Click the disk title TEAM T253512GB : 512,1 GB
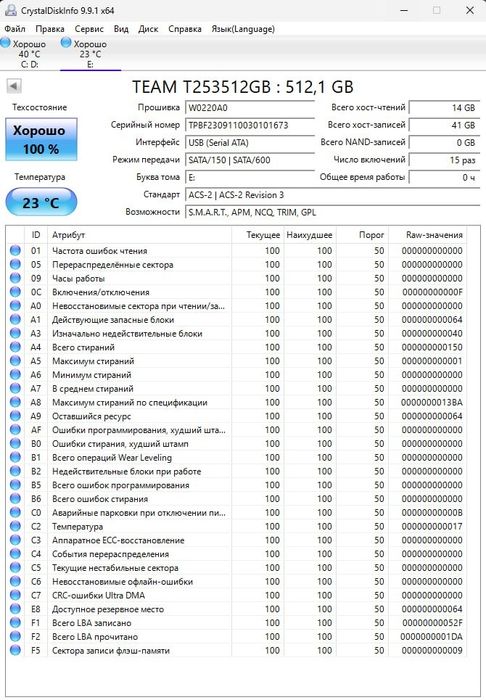486x700 pixels. tap(243, 87)
